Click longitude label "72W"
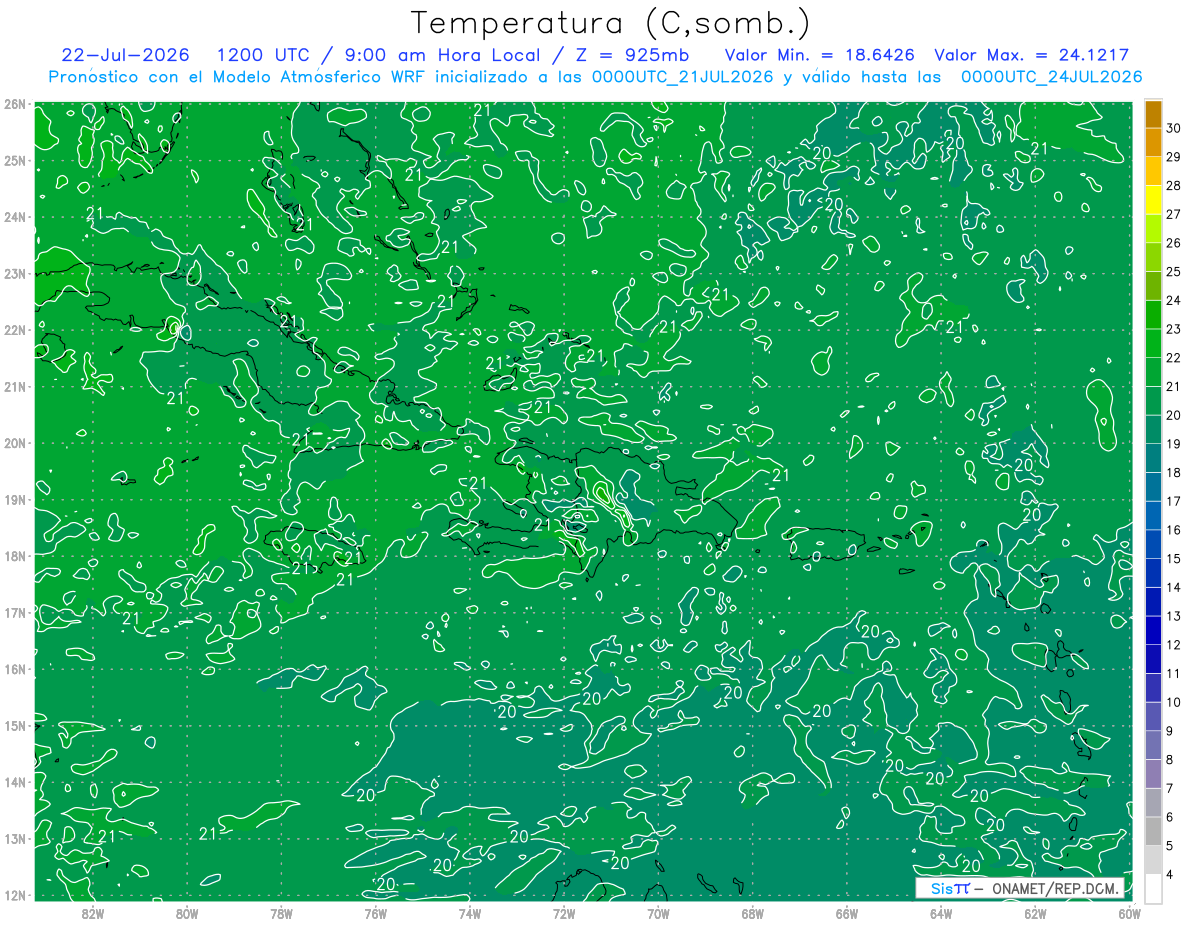This screenshot has width=1200, height=927. click(564, 913)
